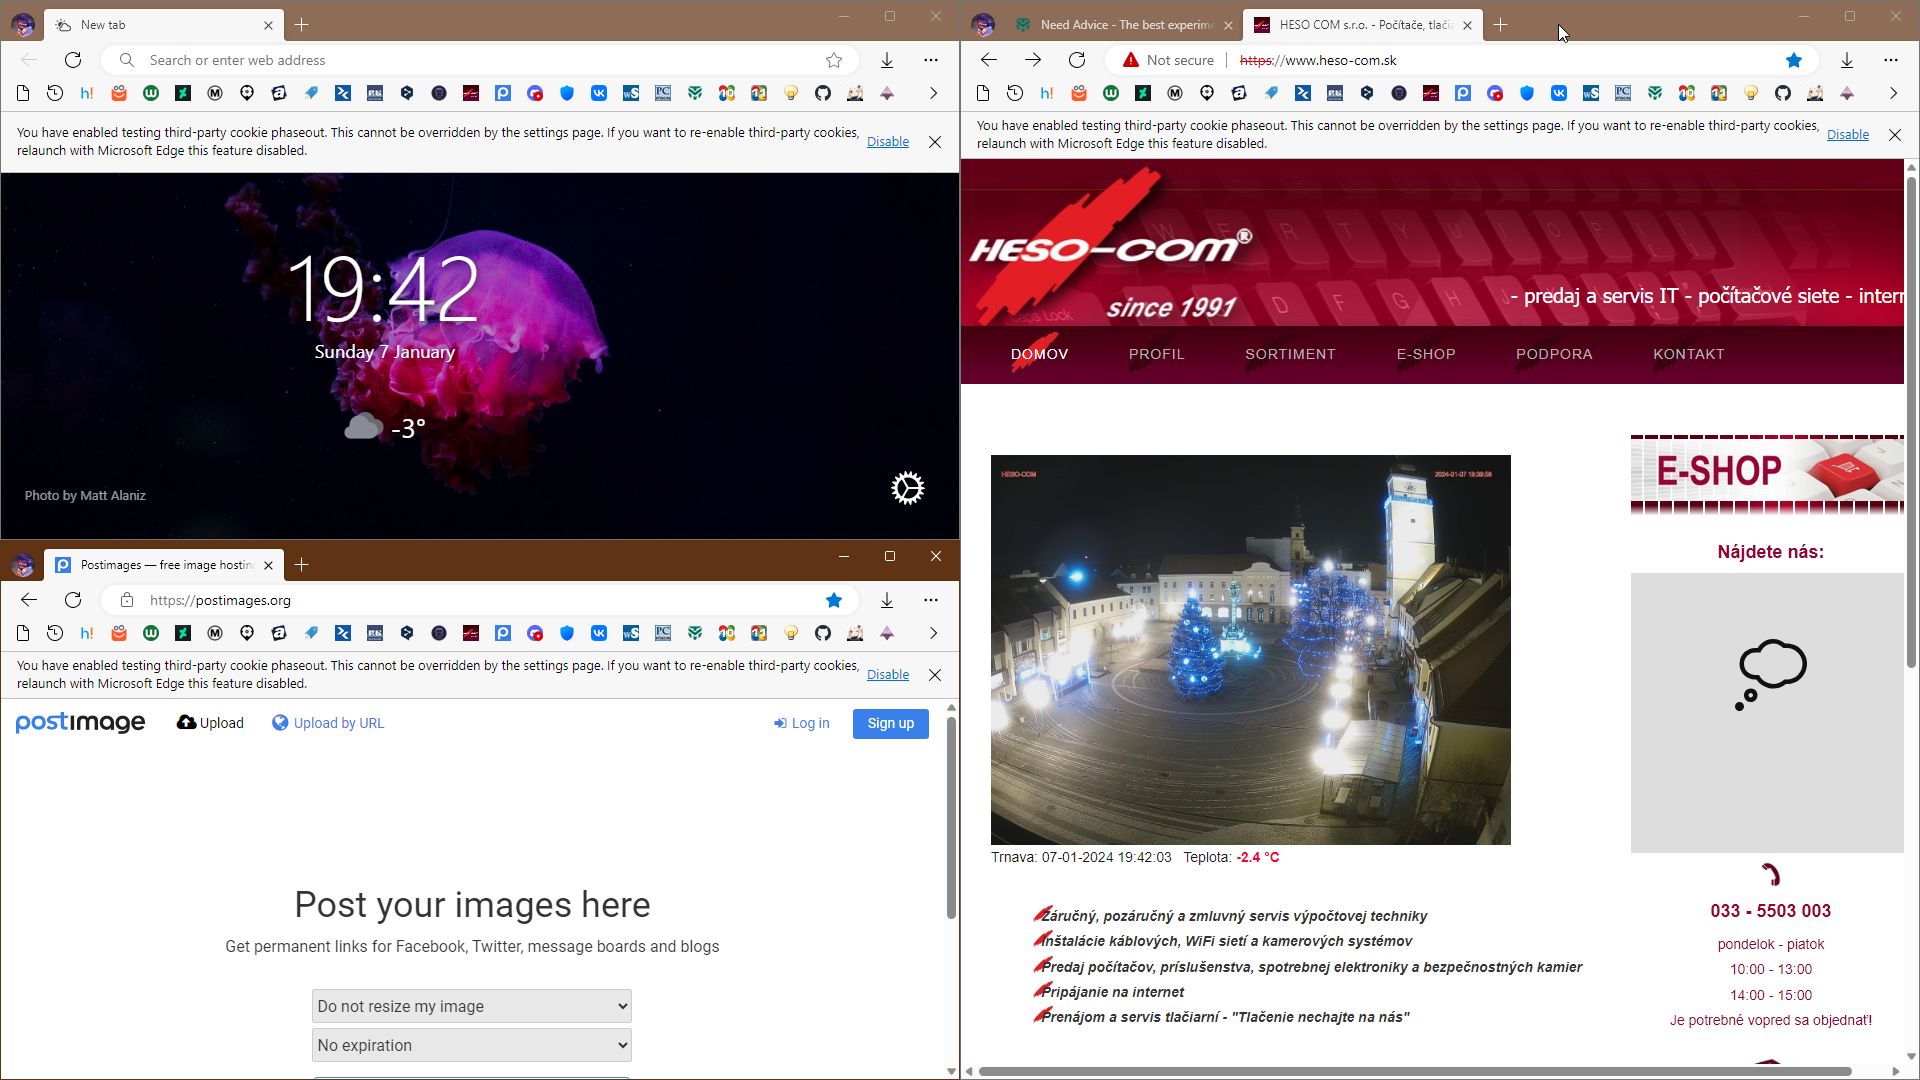Click the HESO COM horizontal scrollbar
This screenshot has width=1920, height=1080.
[x=1414, y=1071]
